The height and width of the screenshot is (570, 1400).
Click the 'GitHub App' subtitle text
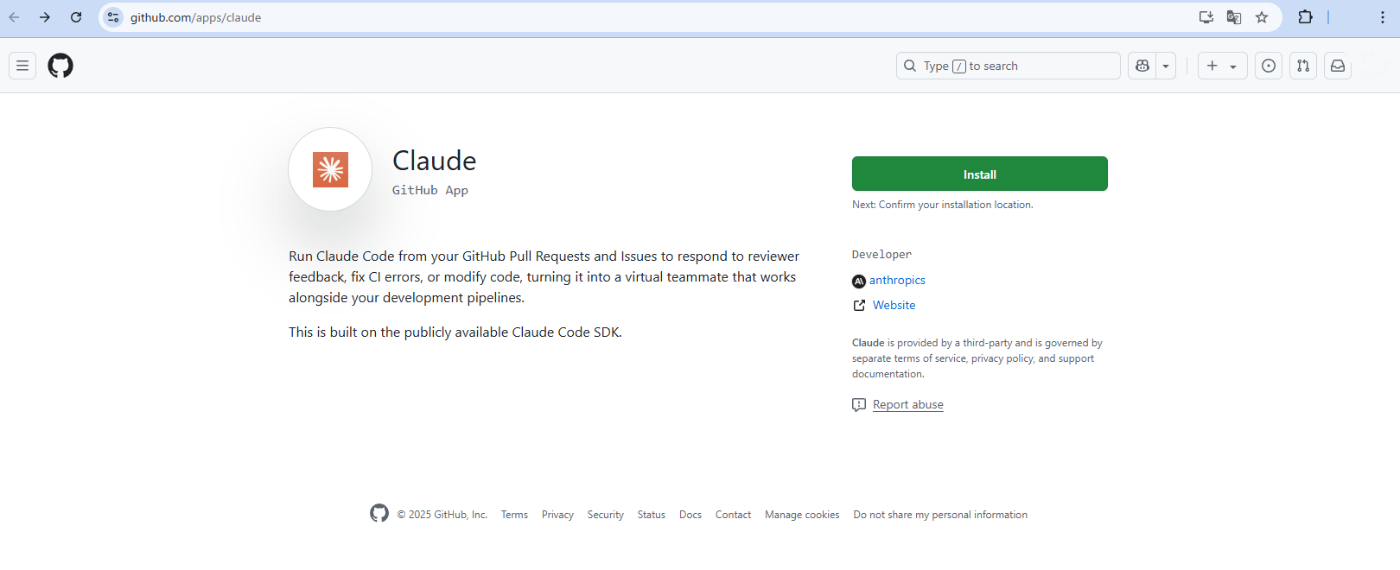pos(430,190)
